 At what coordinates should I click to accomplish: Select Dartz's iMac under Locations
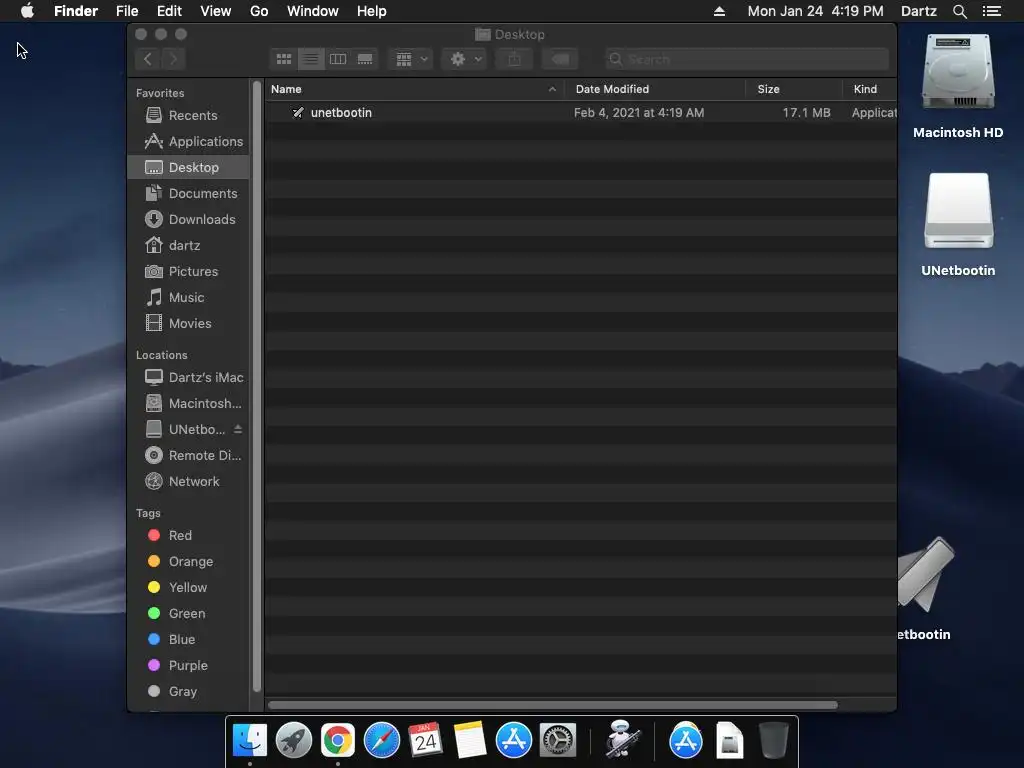188,377
